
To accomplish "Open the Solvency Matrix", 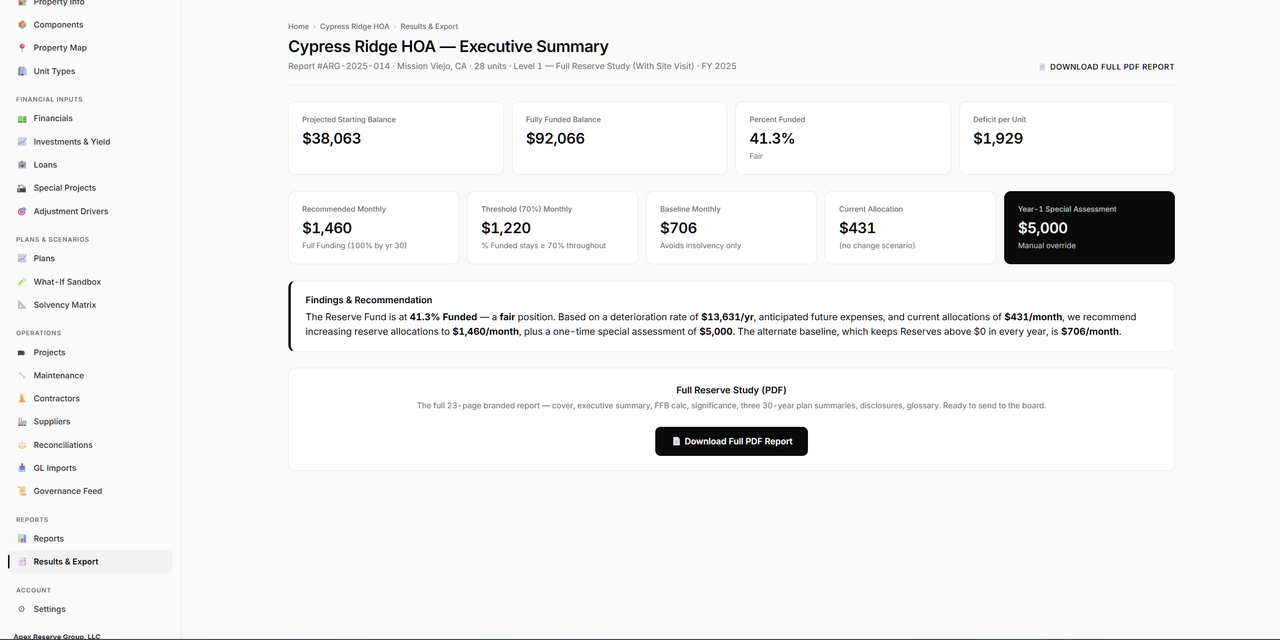I will 90,304.
